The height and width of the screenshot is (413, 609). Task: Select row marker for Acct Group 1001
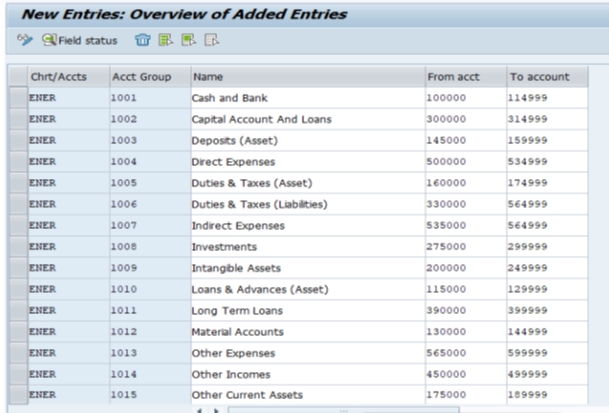pos(18,98)
